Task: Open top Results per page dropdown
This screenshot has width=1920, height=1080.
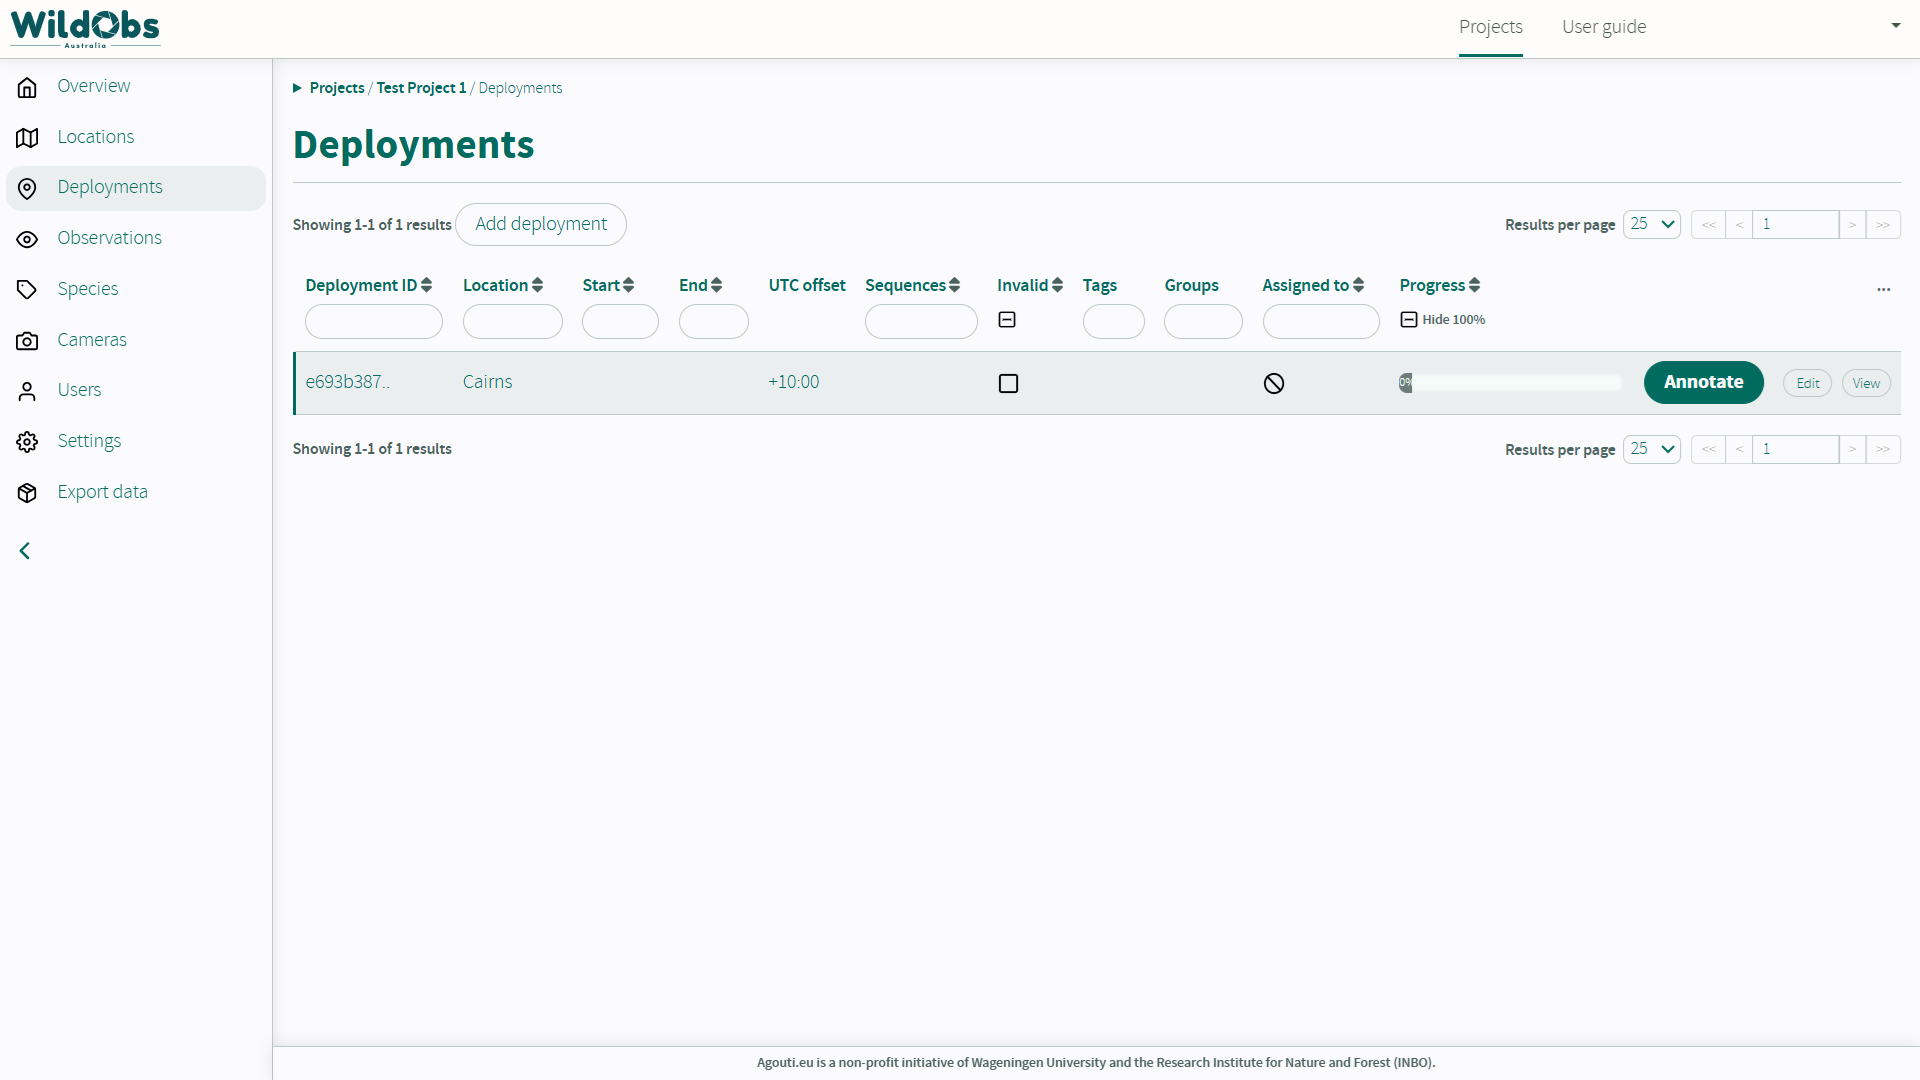Action: point(1651,224)
